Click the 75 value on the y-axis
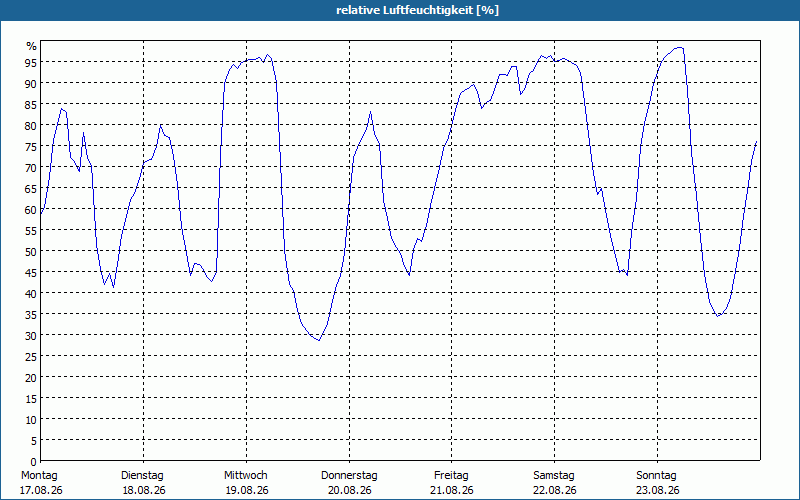The height and width of the screenshot is (500, 800). (x=31, y=147)
